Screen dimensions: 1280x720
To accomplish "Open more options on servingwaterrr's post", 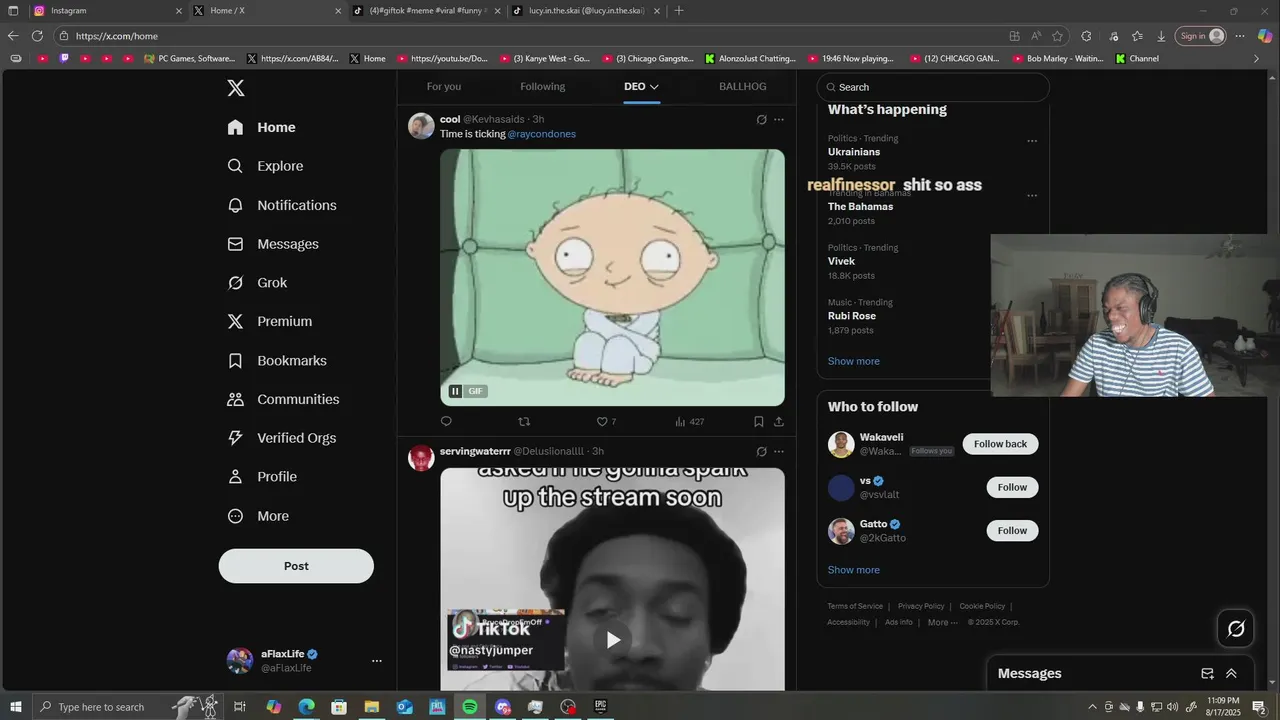I will click(779, 452).
